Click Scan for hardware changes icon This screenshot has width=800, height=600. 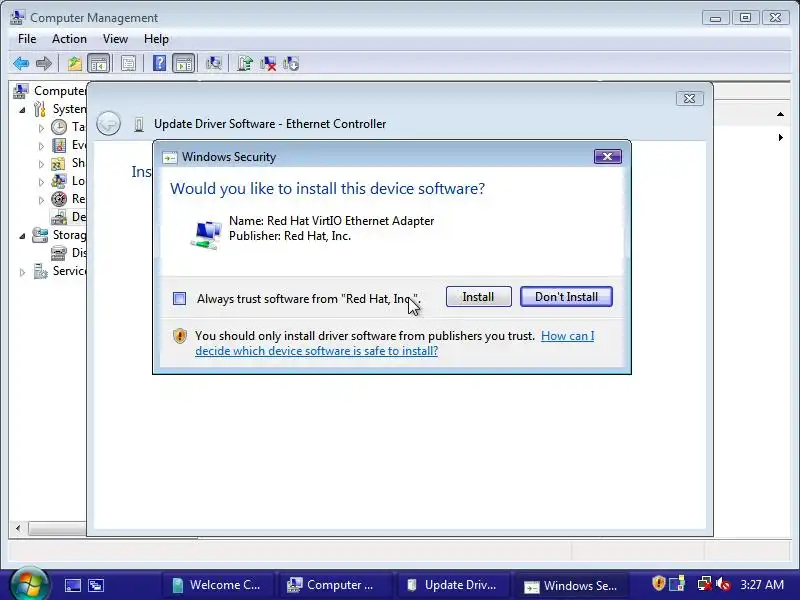point(213,64)
